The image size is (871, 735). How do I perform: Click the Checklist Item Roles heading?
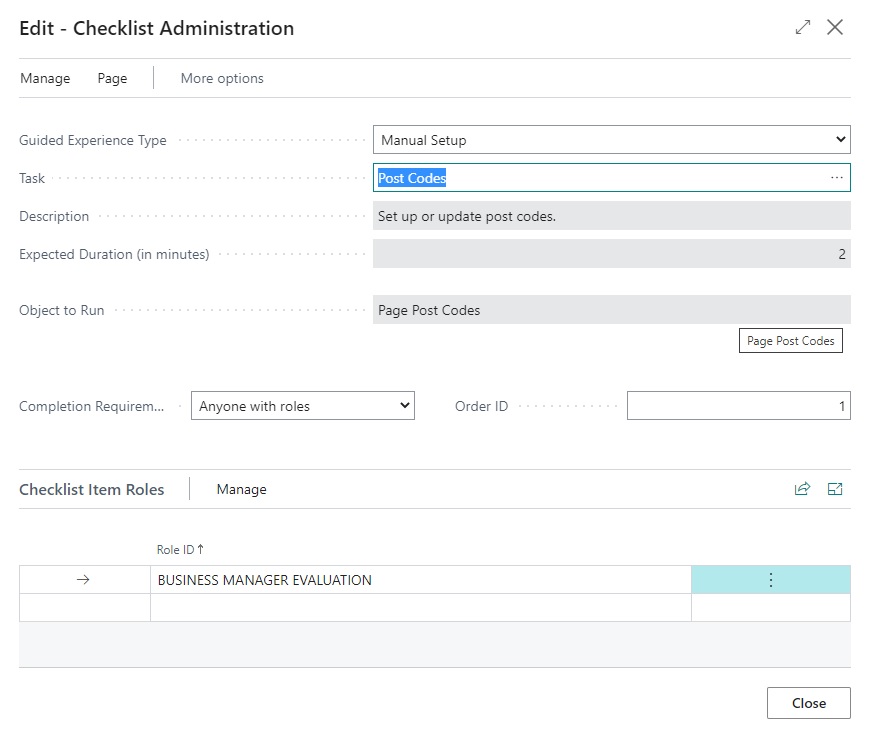coord(92,489)
